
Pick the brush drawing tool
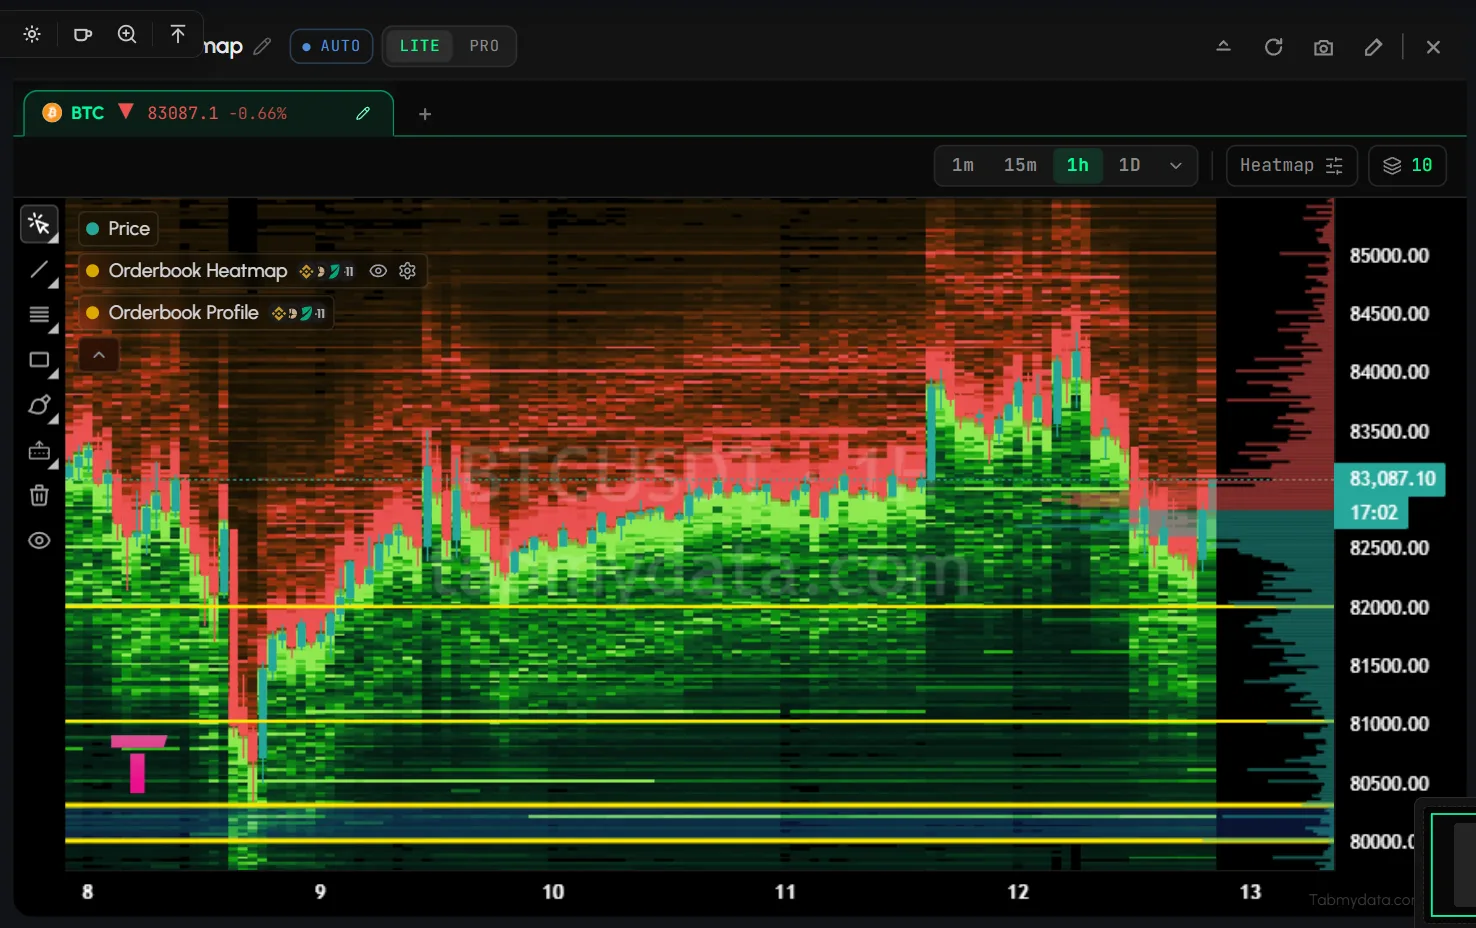39,405
